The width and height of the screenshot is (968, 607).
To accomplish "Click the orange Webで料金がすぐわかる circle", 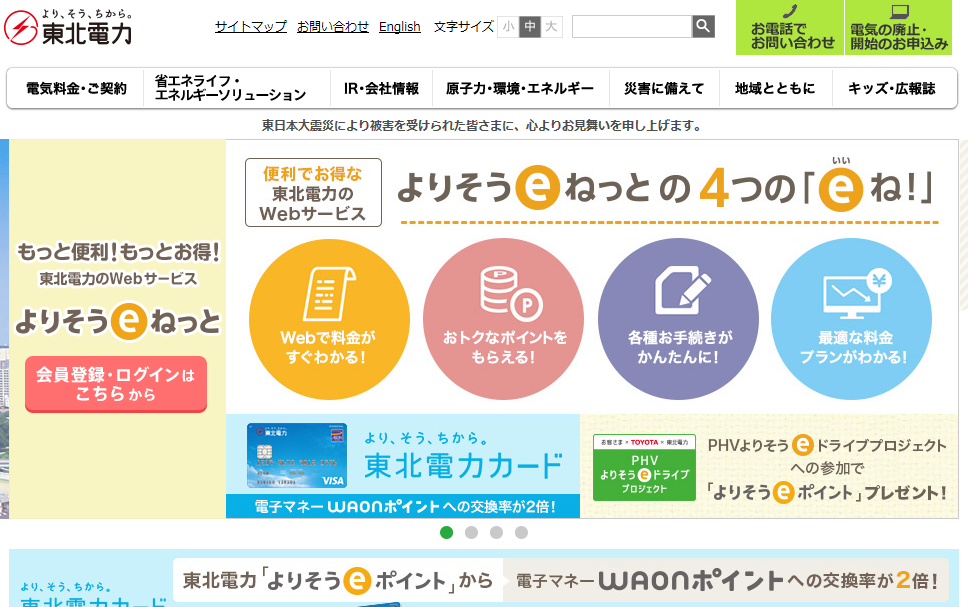I will (x=329, y=319).
